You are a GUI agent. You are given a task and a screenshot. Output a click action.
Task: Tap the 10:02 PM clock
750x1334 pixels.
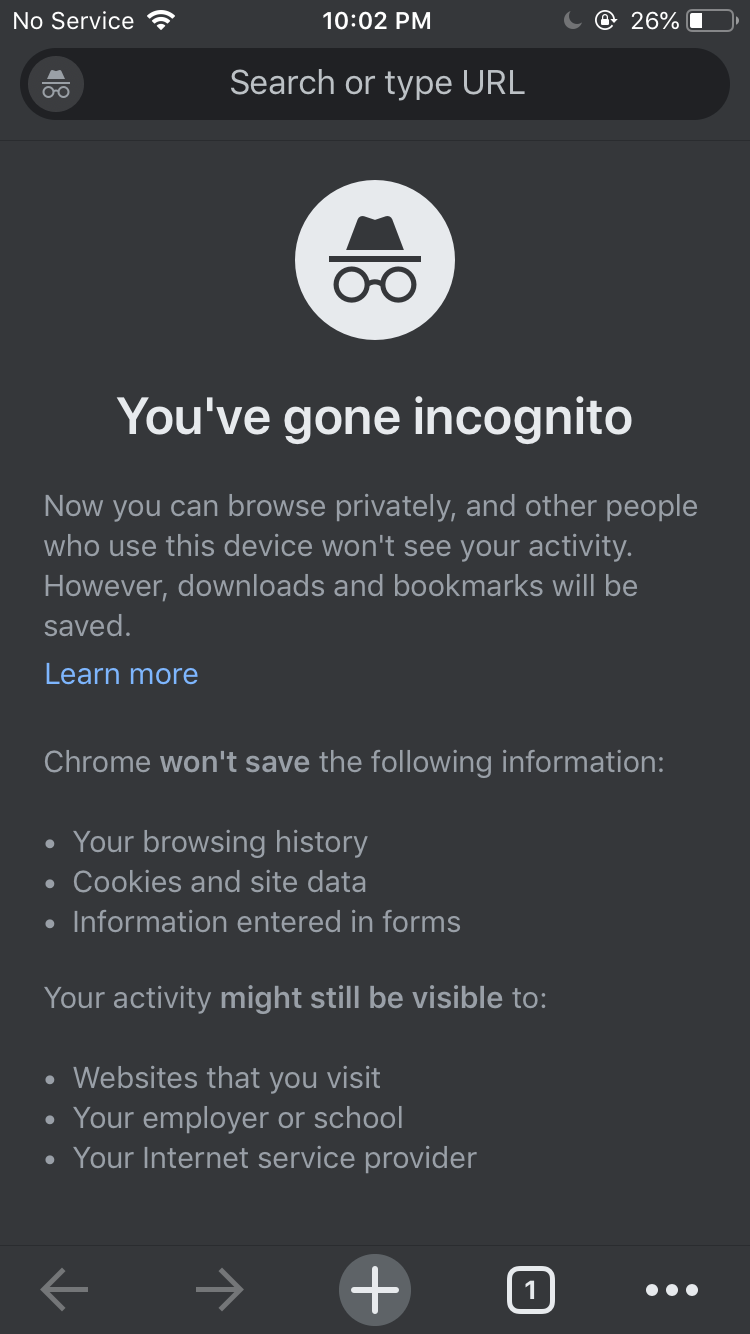click(376, 20)
